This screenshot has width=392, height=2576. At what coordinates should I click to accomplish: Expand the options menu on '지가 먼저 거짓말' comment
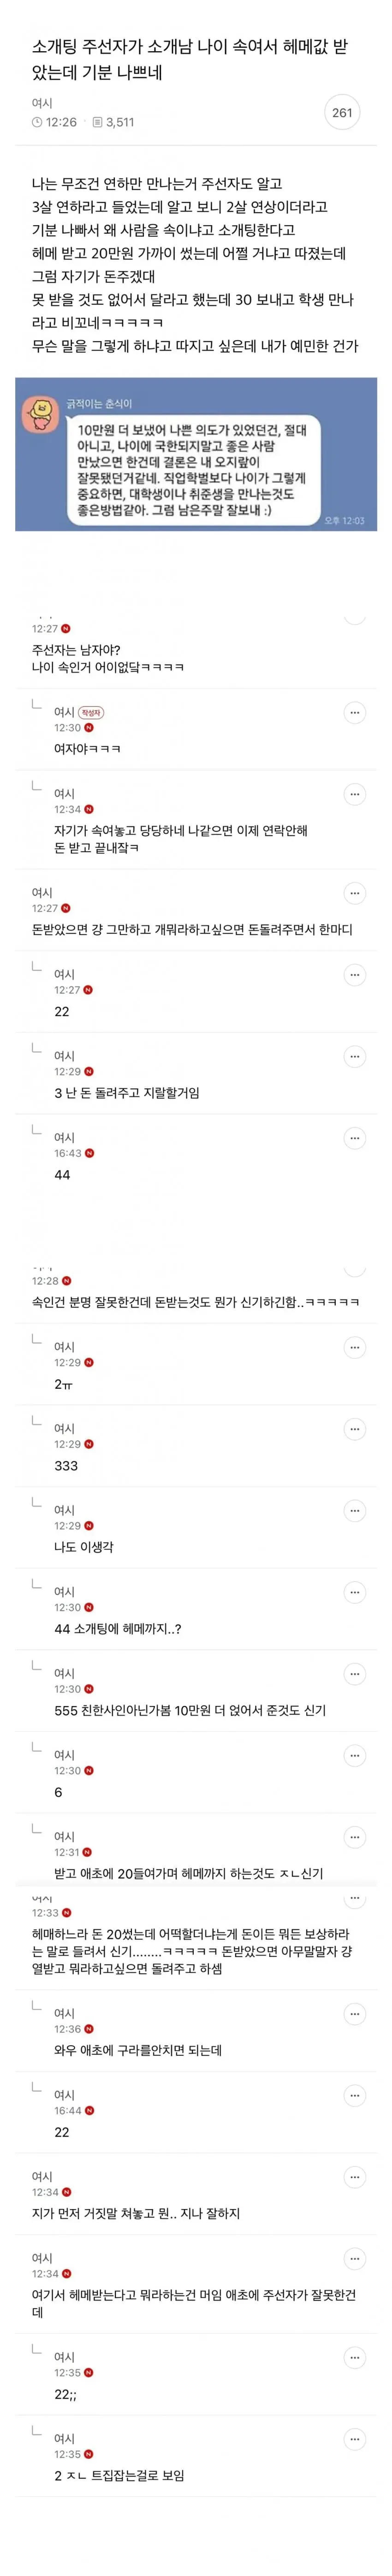coord(354,2177)
